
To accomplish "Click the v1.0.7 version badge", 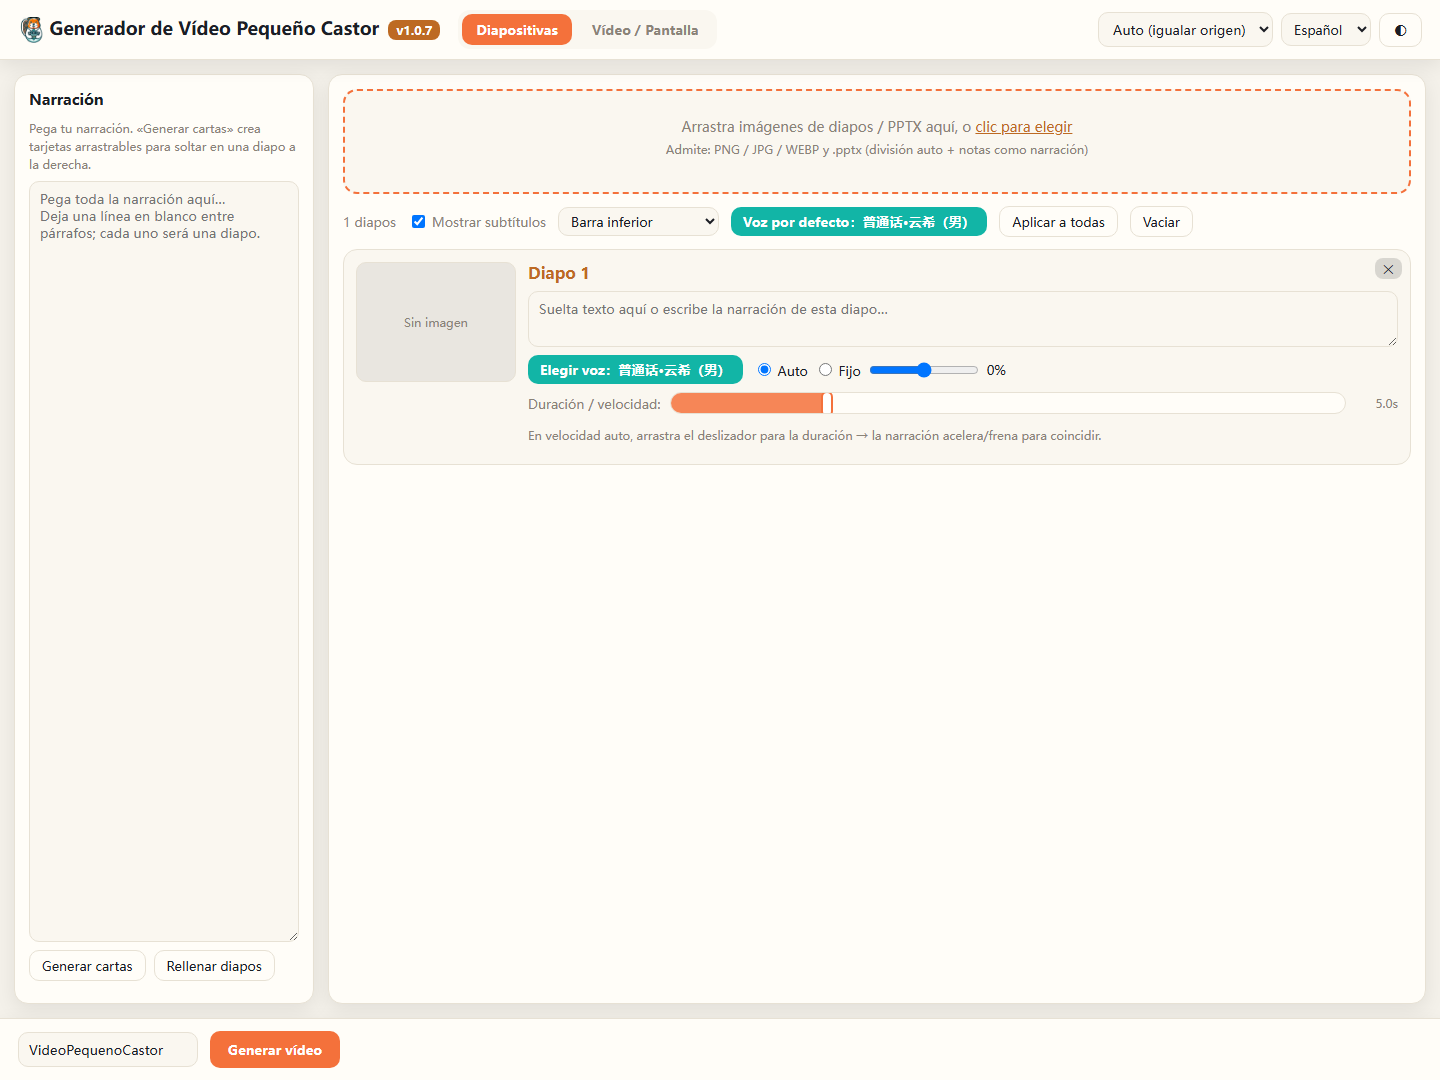I will point(414,30).
